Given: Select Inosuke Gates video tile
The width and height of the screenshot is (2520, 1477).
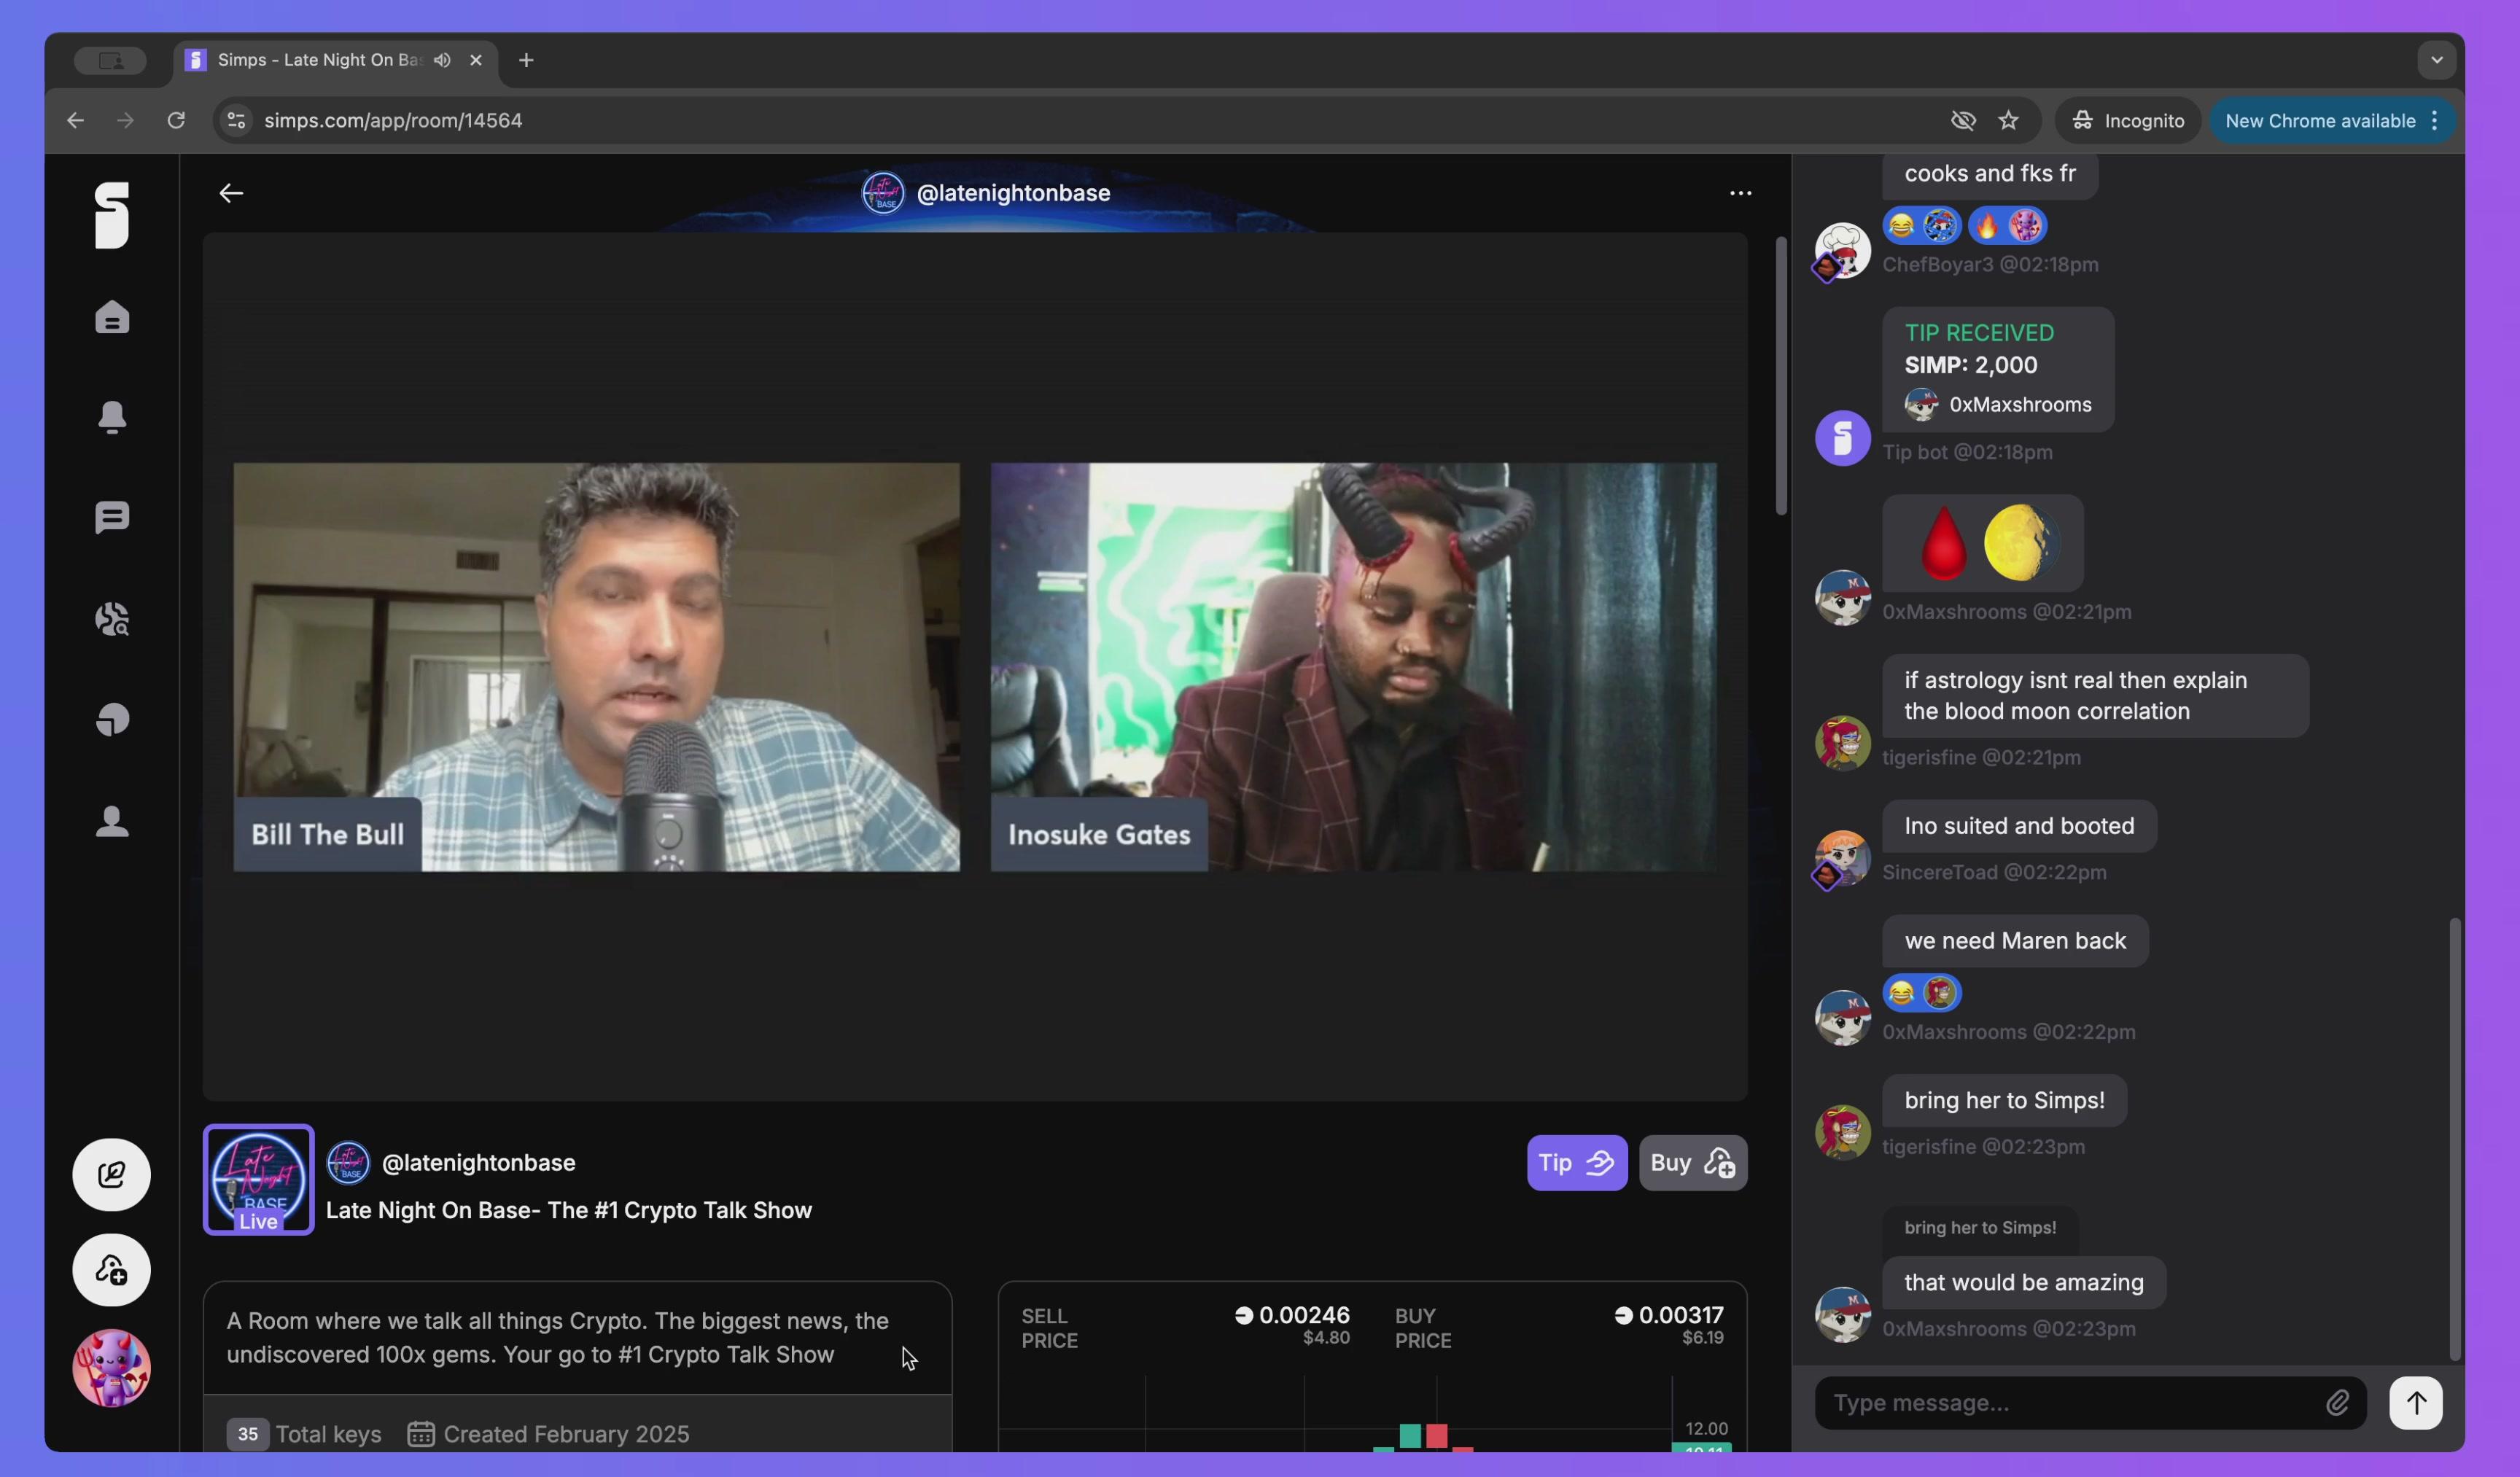Looking at the screenshot, I should pyautogui.click(x=1353, y=667).
